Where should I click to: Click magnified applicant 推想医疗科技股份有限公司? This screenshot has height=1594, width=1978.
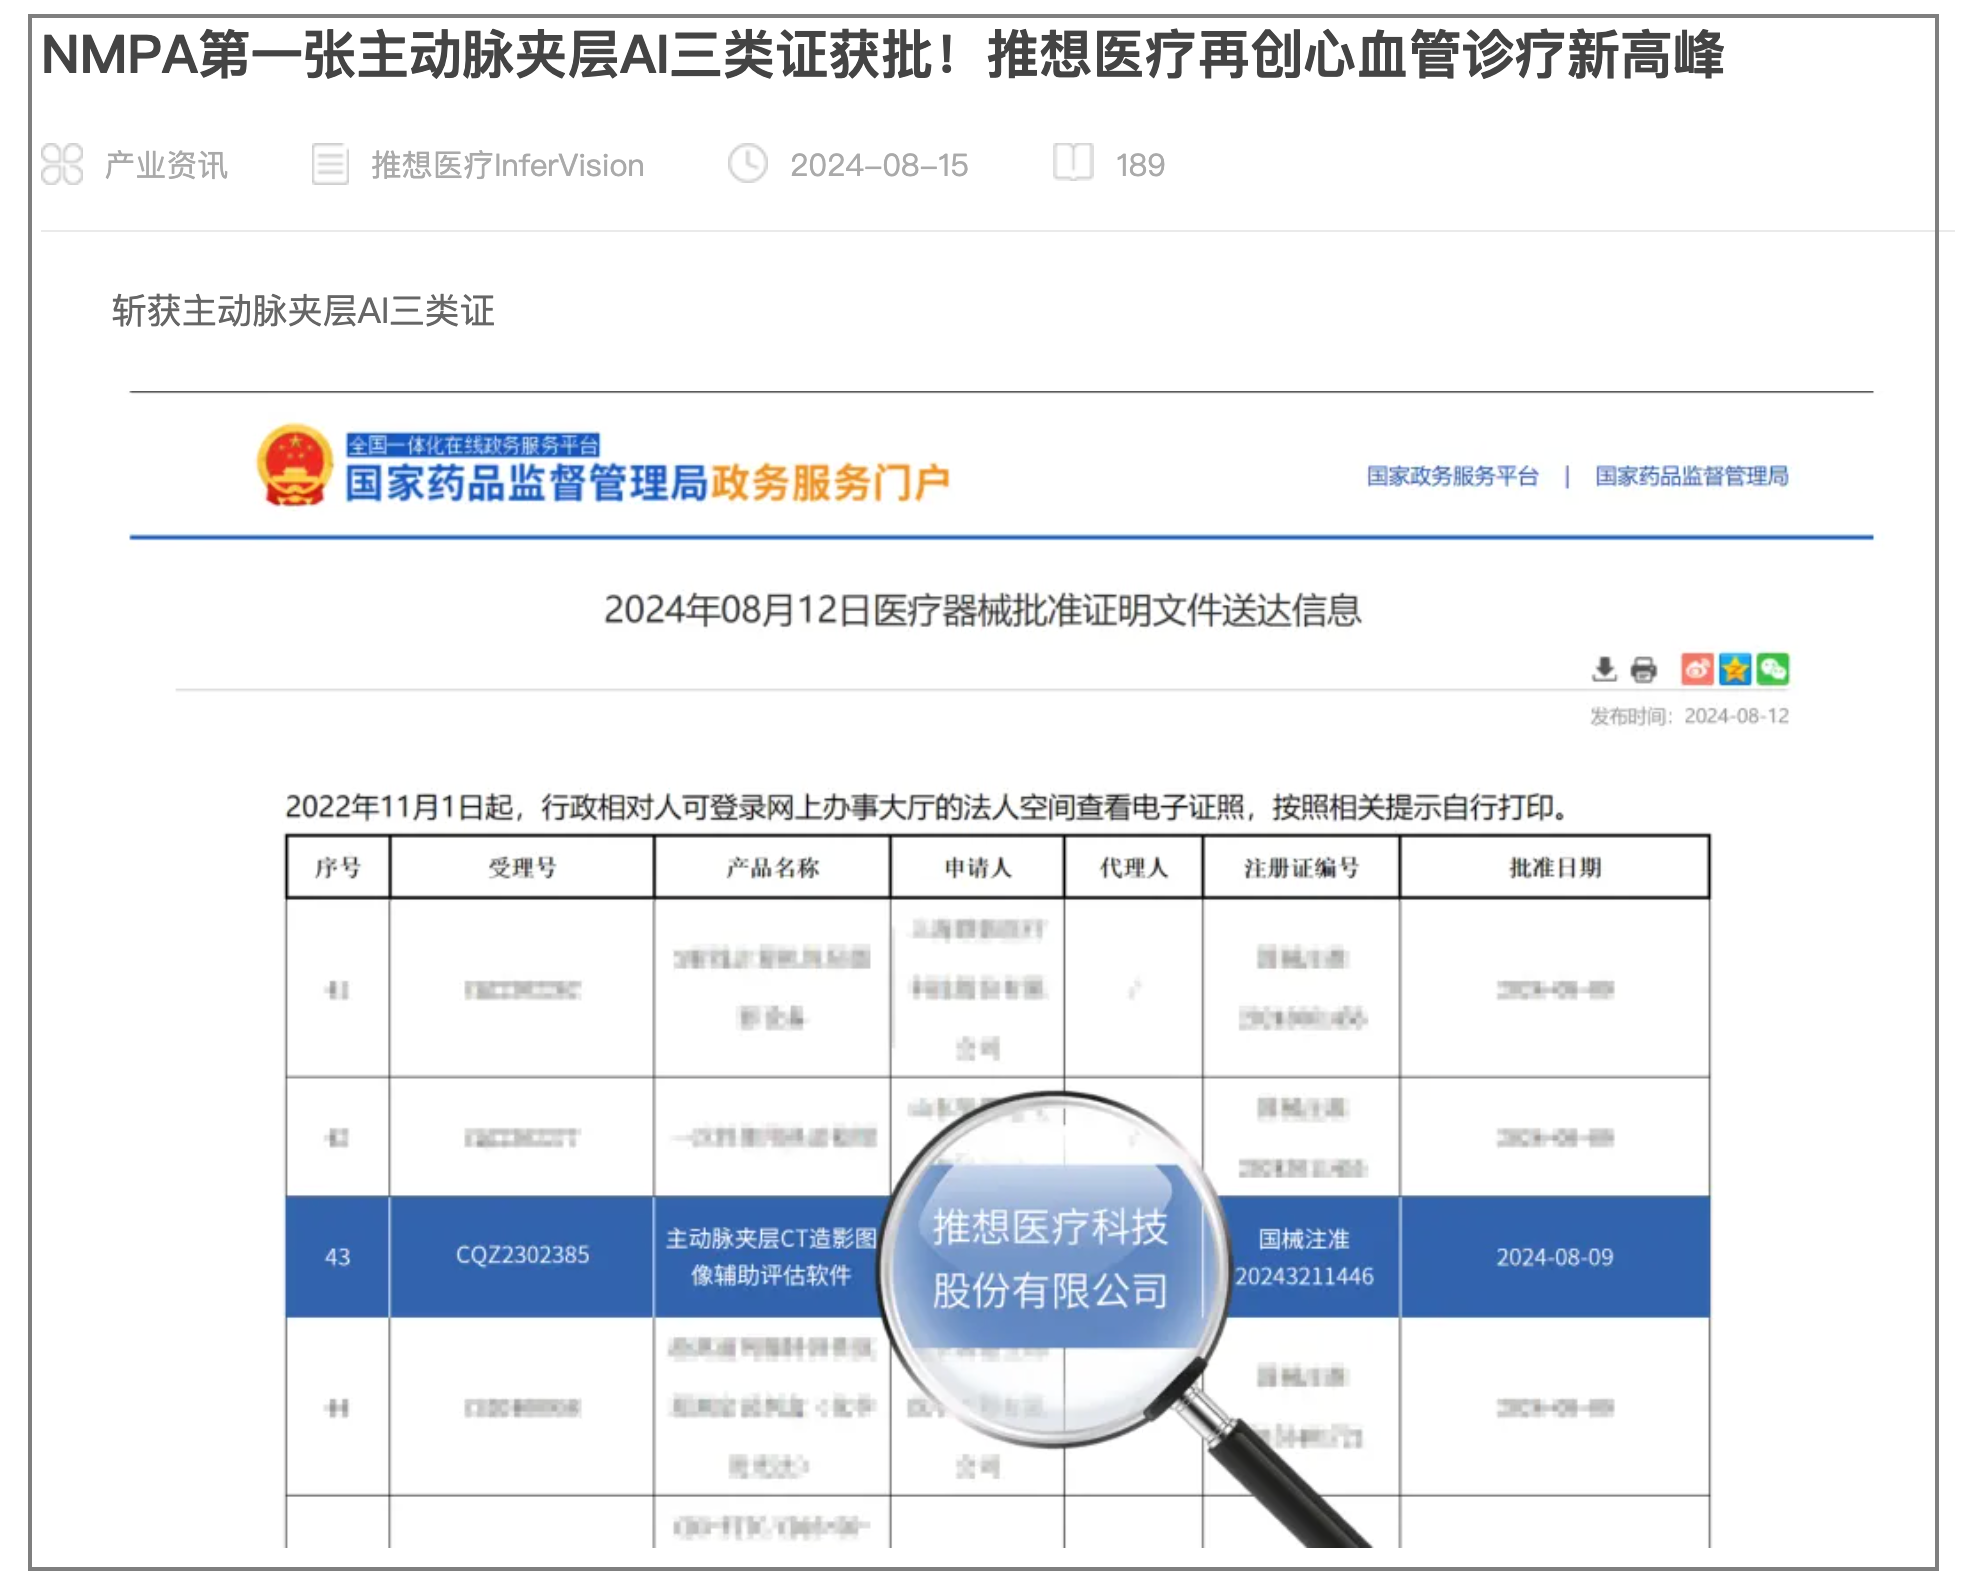pyautogui.click(x=1050, y=1259)
